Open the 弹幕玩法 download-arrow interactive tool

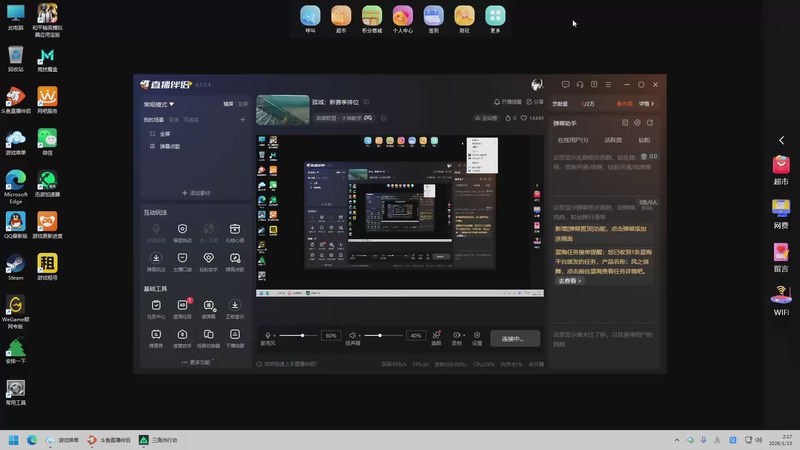156,261
